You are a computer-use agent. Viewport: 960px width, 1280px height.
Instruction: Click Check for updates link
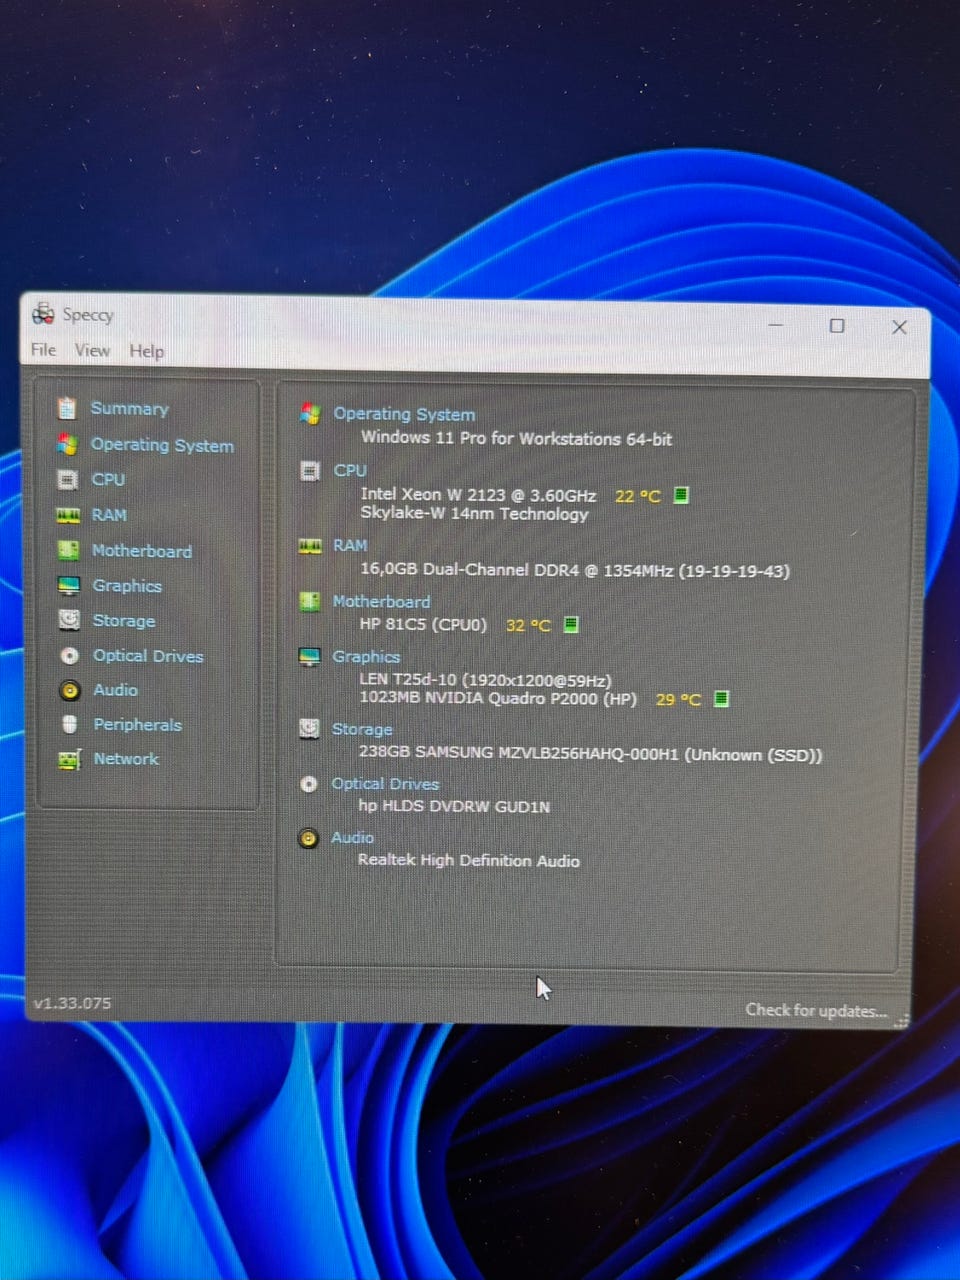(816, 1010)
